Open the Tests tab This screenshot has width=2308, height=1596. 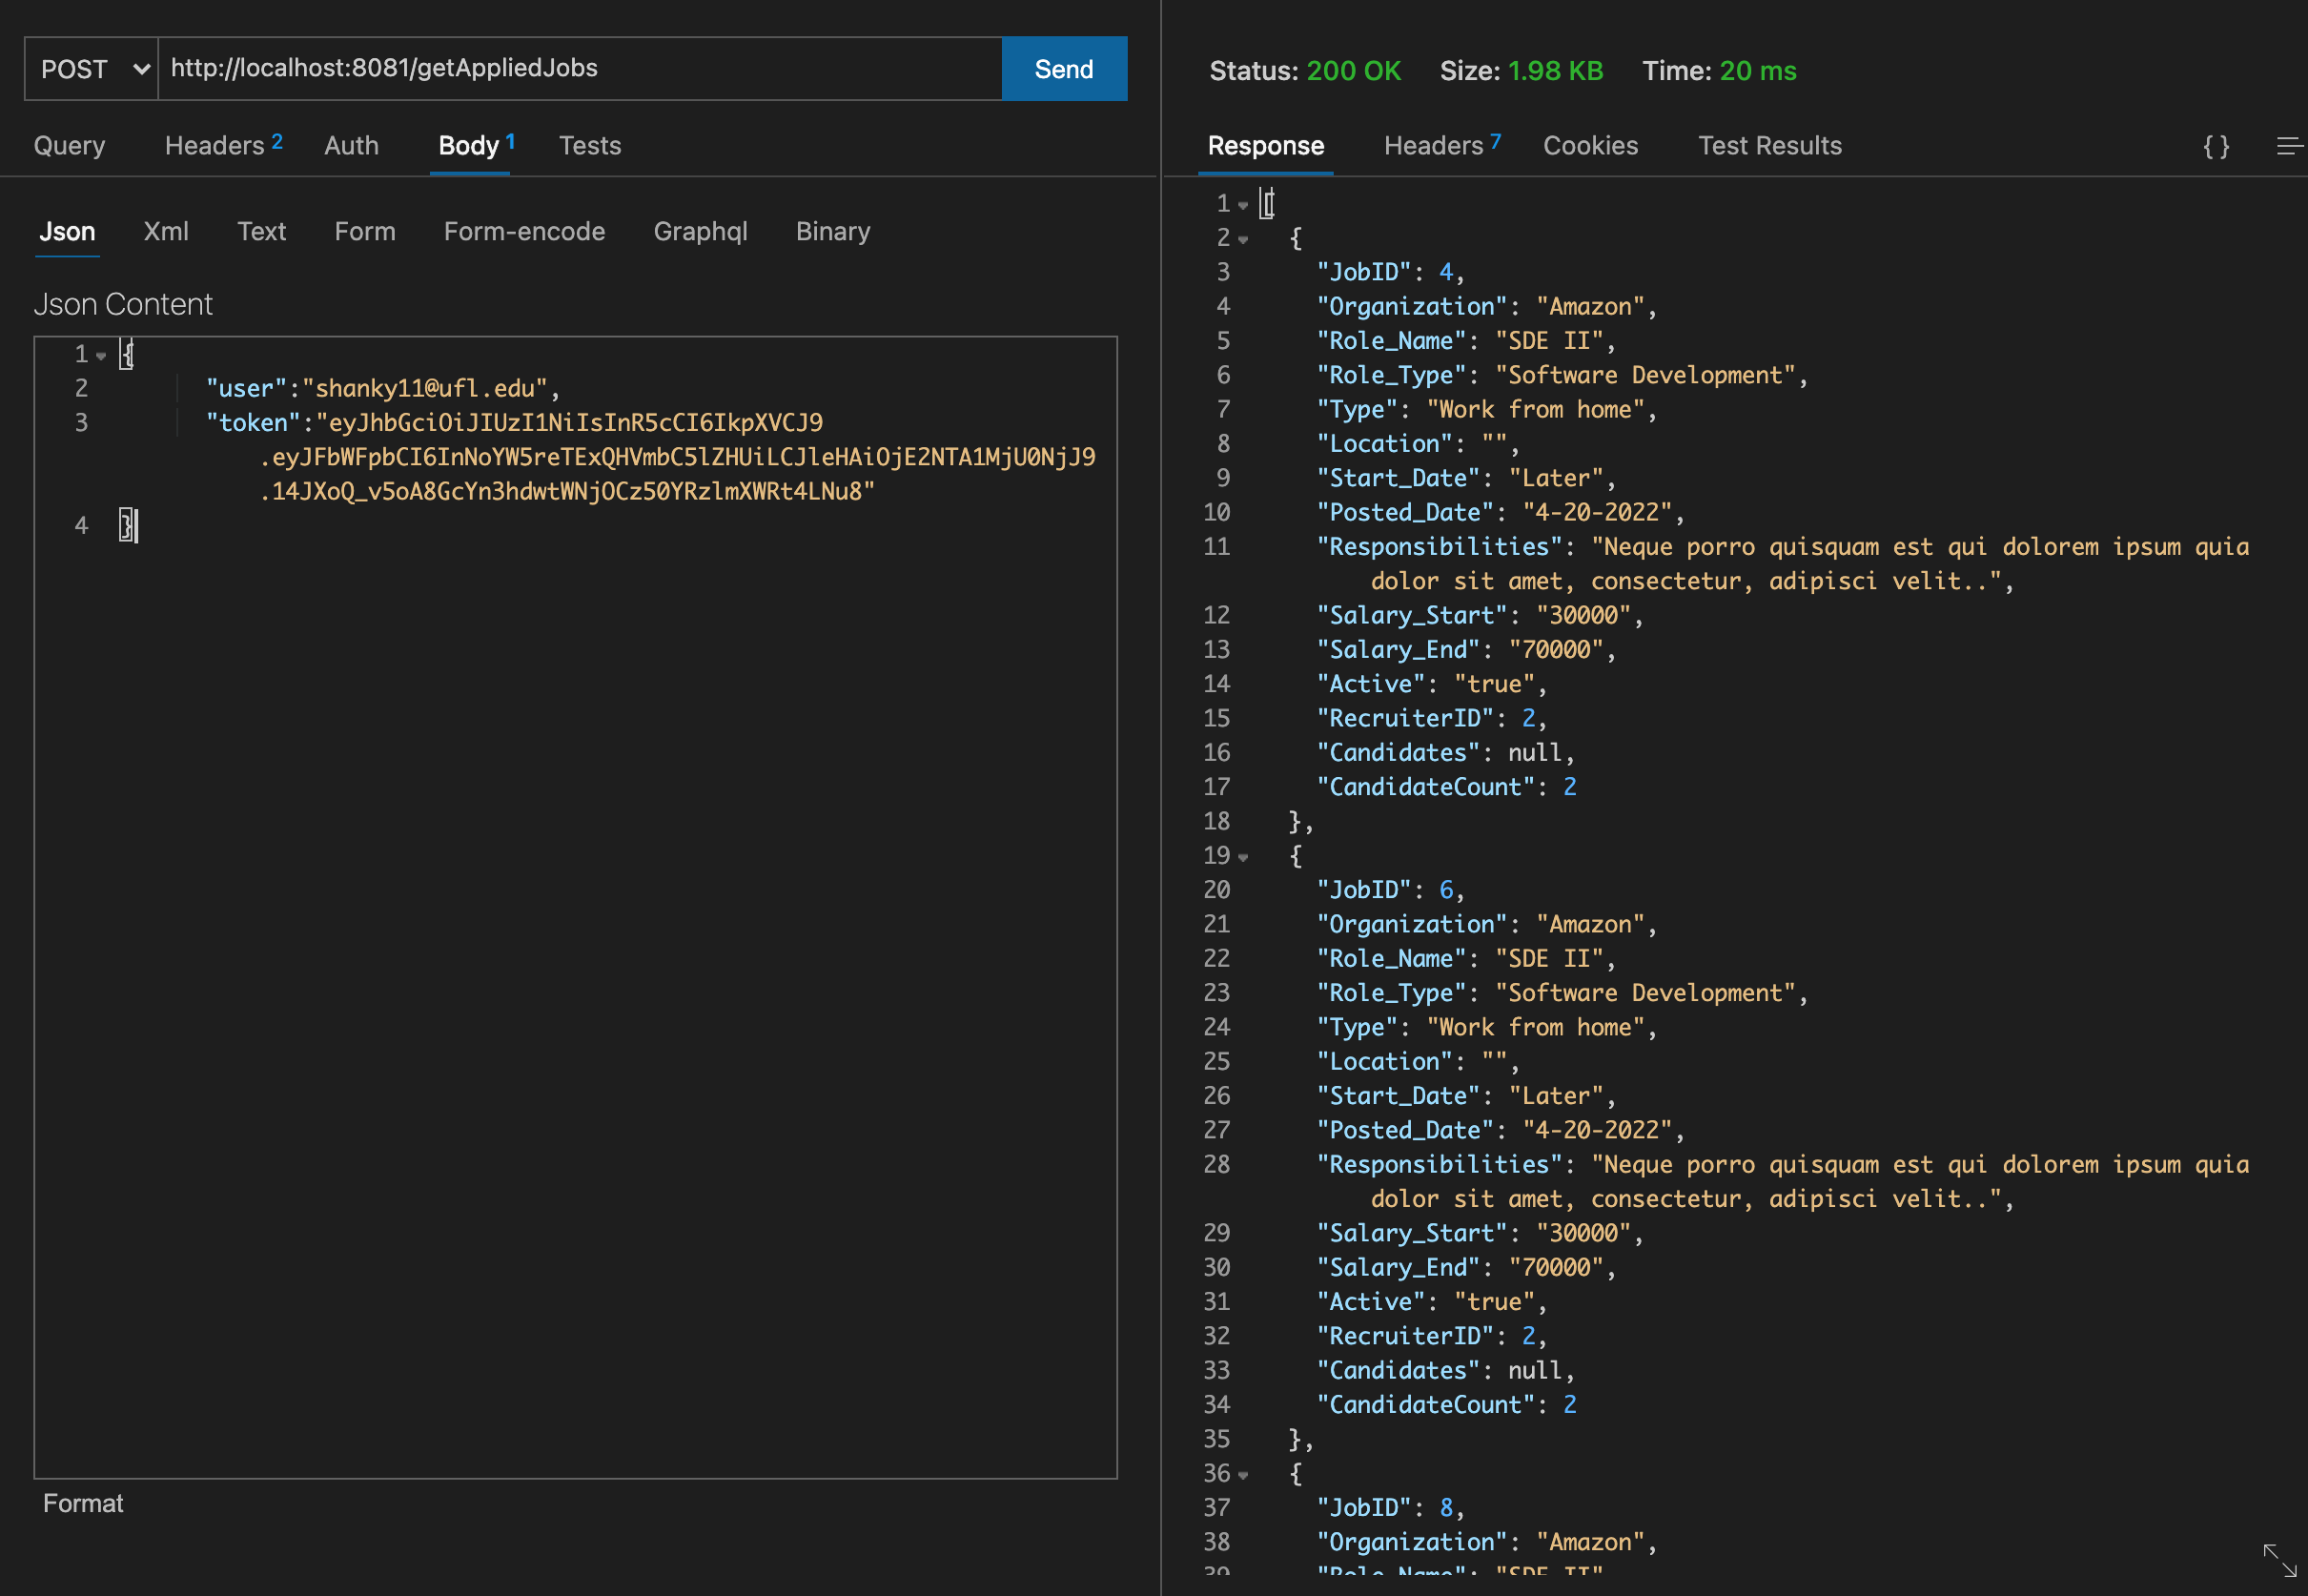tap(589, 146)
